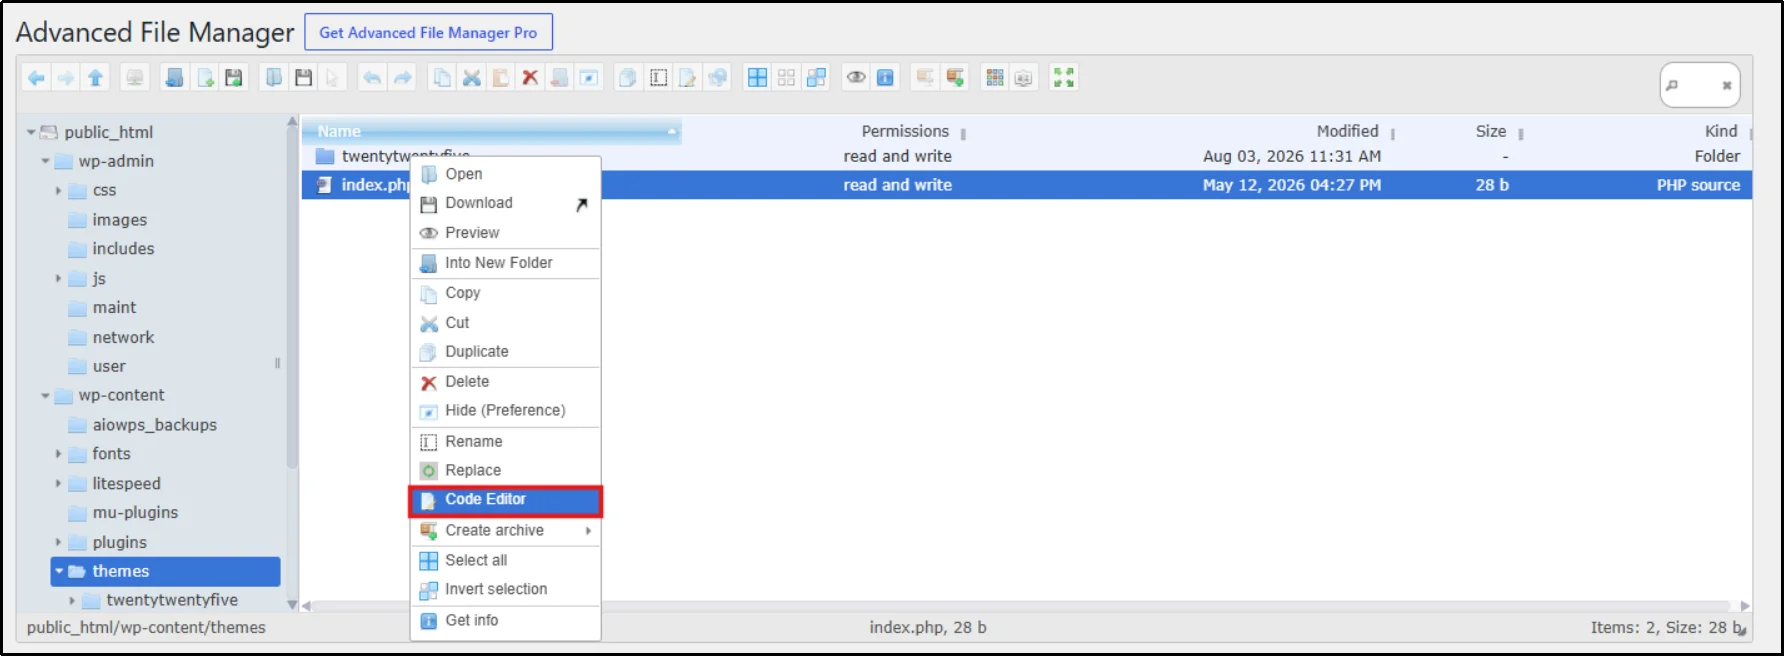Viewport: 1785px width, 657px height.
Task: Click the Back arrow toolbar icon
Action: point(36,78)
